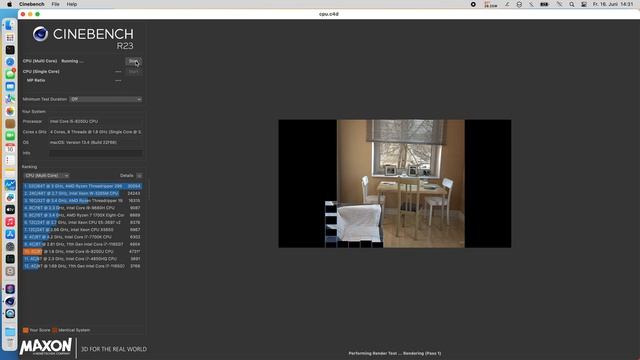Click the Identical System legend swatch

[55, 330]
